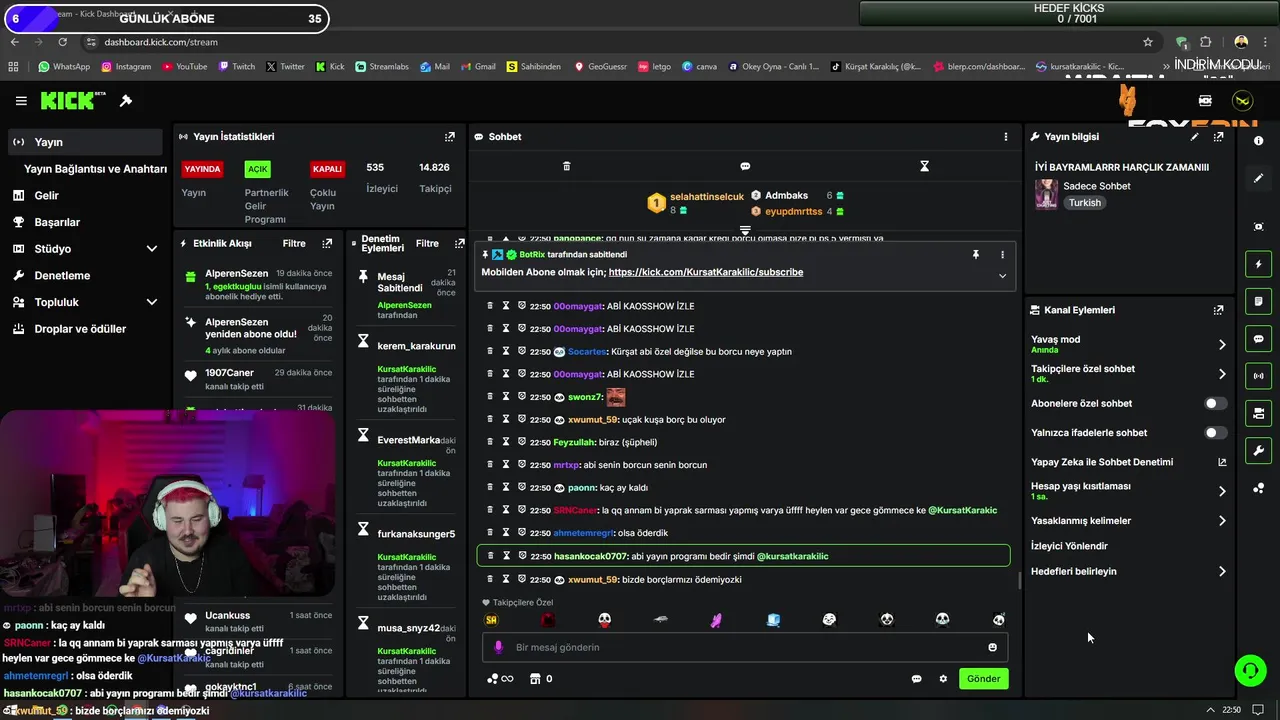Open the emoji picker in the message box
Image resolution: width=1280 pixels, height=720 pixels.
(x=992, y=647)
